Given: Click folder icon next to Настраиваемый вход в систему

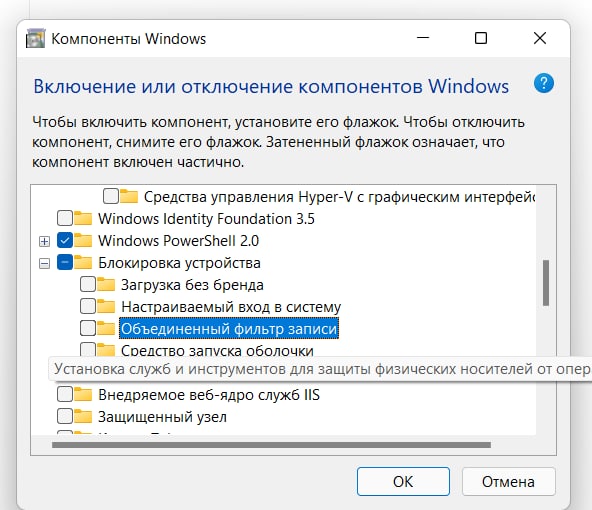Looking at the screenshot, I should pyautogui.click(x=106, y=306).
